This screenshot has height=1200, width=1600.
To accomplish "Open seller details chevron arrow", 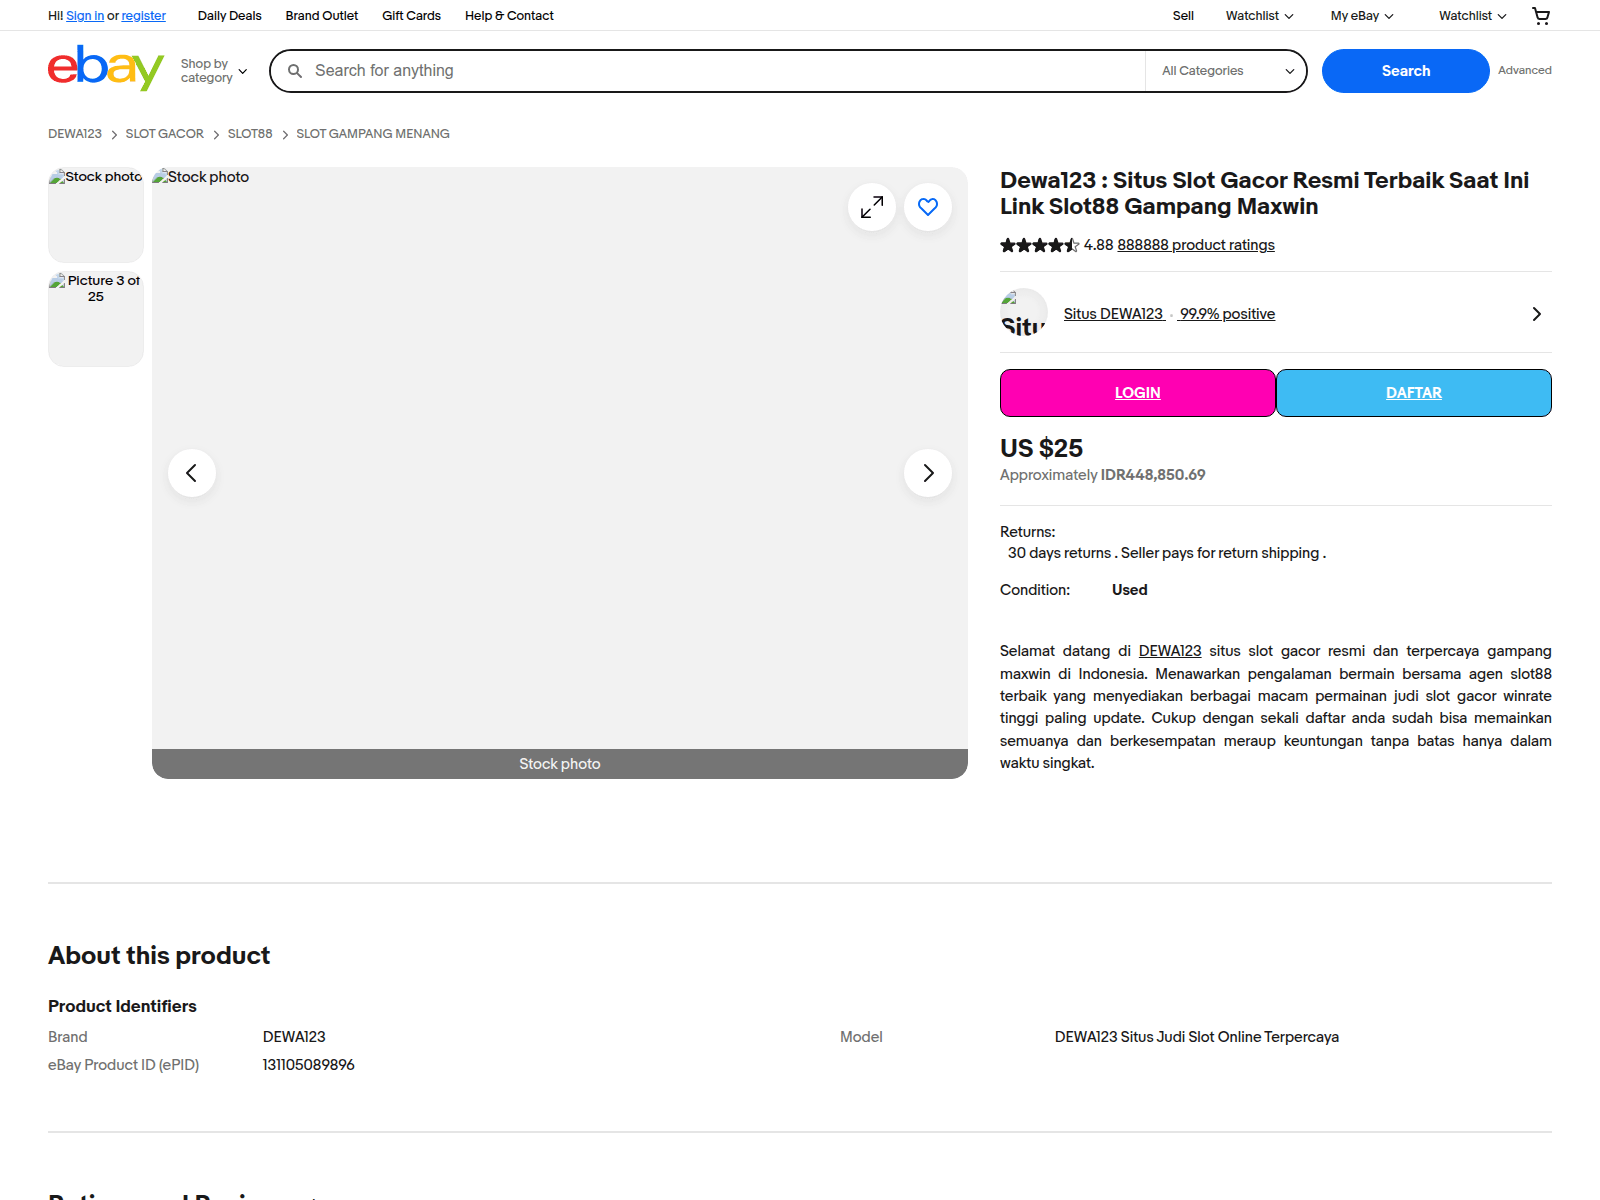I will pos(1537,314).
